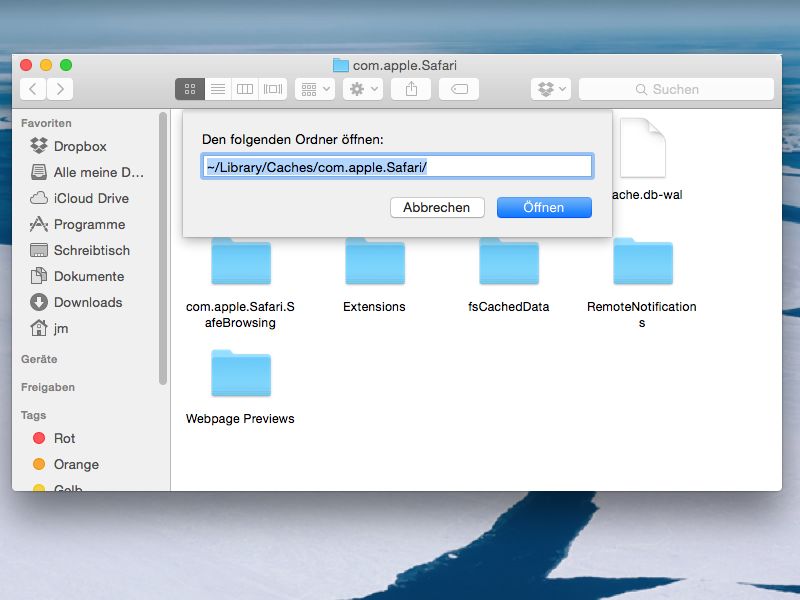Click the folder path text field
This screenshot has height=600, width=800.
click(397, 166)
